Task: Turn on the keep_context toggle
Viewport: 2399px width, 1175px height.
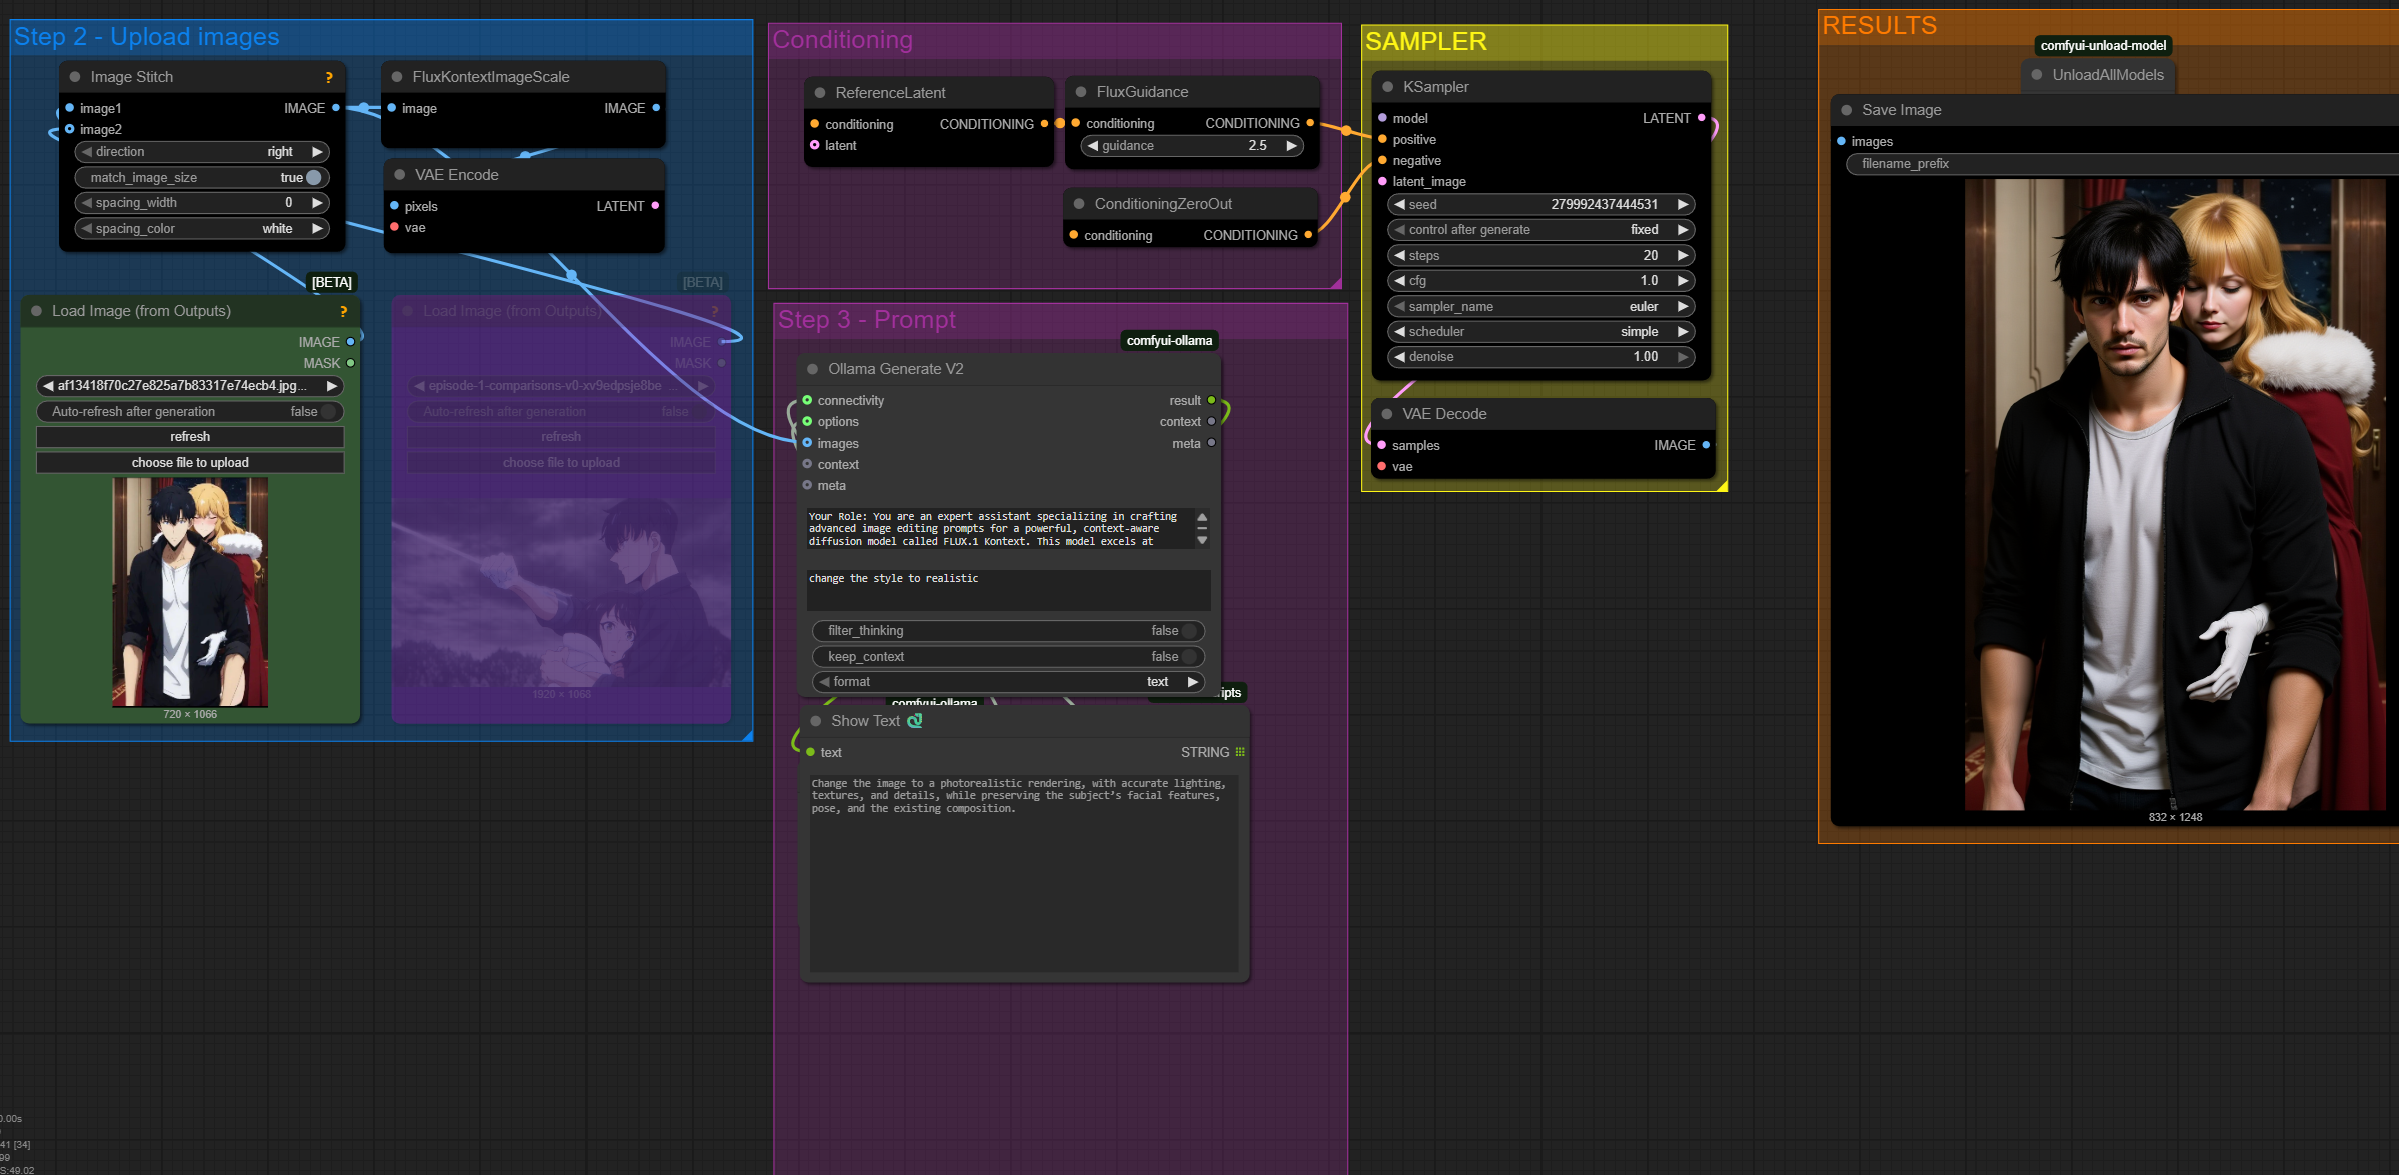Action: coord(1189,657)
